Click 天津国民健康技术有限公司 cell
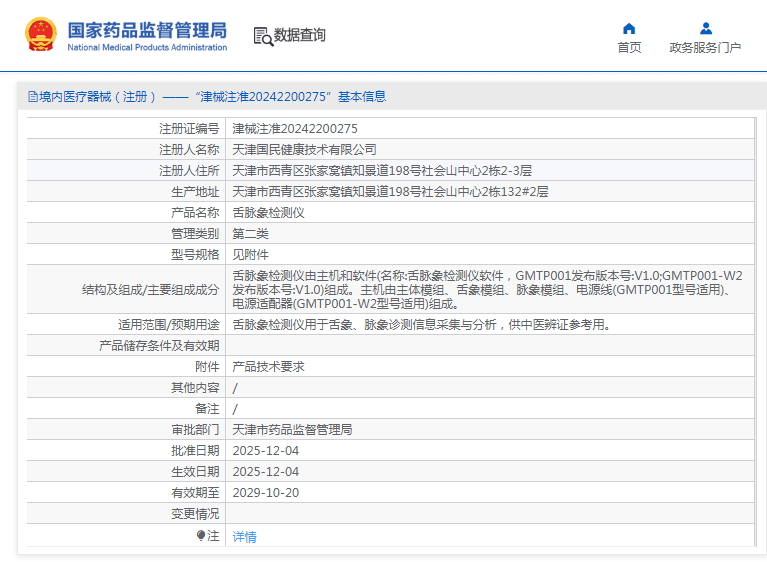This screenshot has width=767, height=562. (x=304, y=150)
